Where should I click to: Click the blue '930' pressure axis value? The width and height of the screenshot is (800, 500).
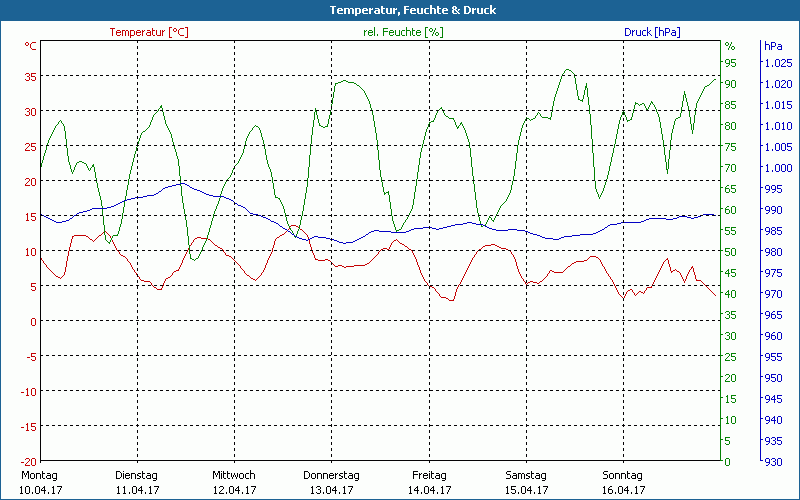(x=773, y=462)
